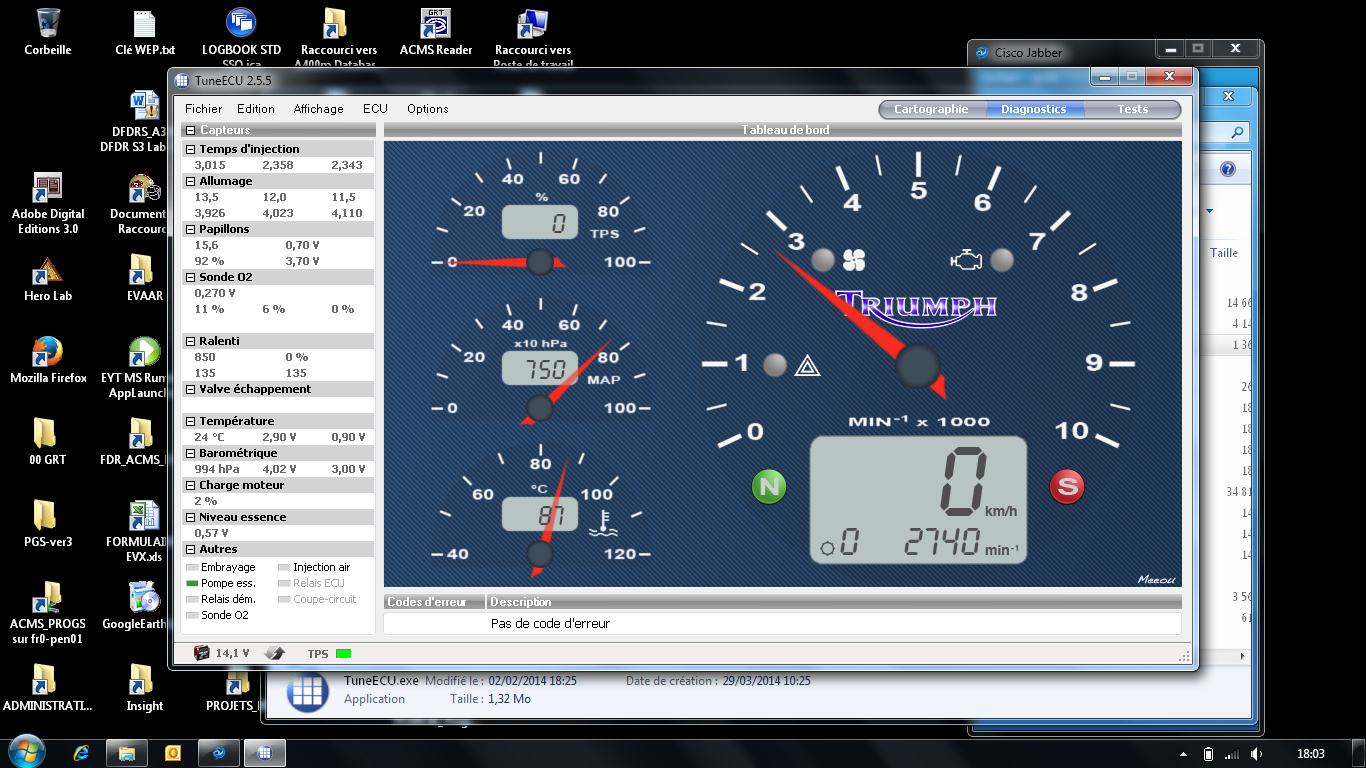The image size is (1366, 768).
Task: Collapse the Température section
Action: click(190, 421)
